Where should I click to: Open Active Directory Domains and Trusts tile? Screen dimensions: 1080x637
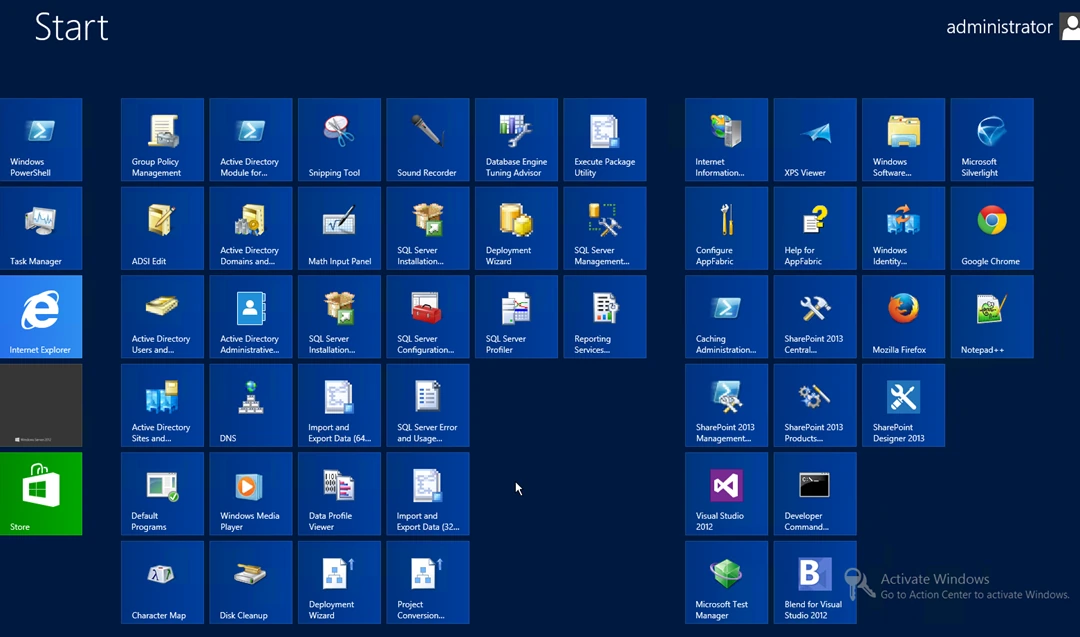point(251,228)
